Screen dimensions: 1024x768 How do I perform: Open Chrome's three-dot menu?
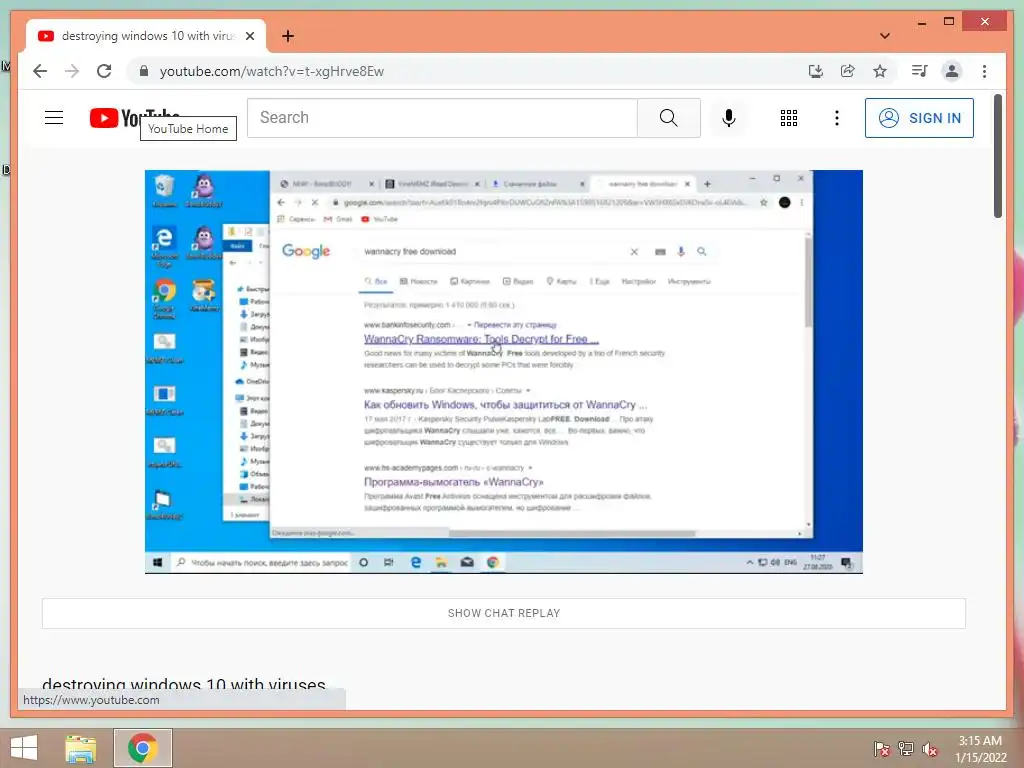[x=984, y=71]
